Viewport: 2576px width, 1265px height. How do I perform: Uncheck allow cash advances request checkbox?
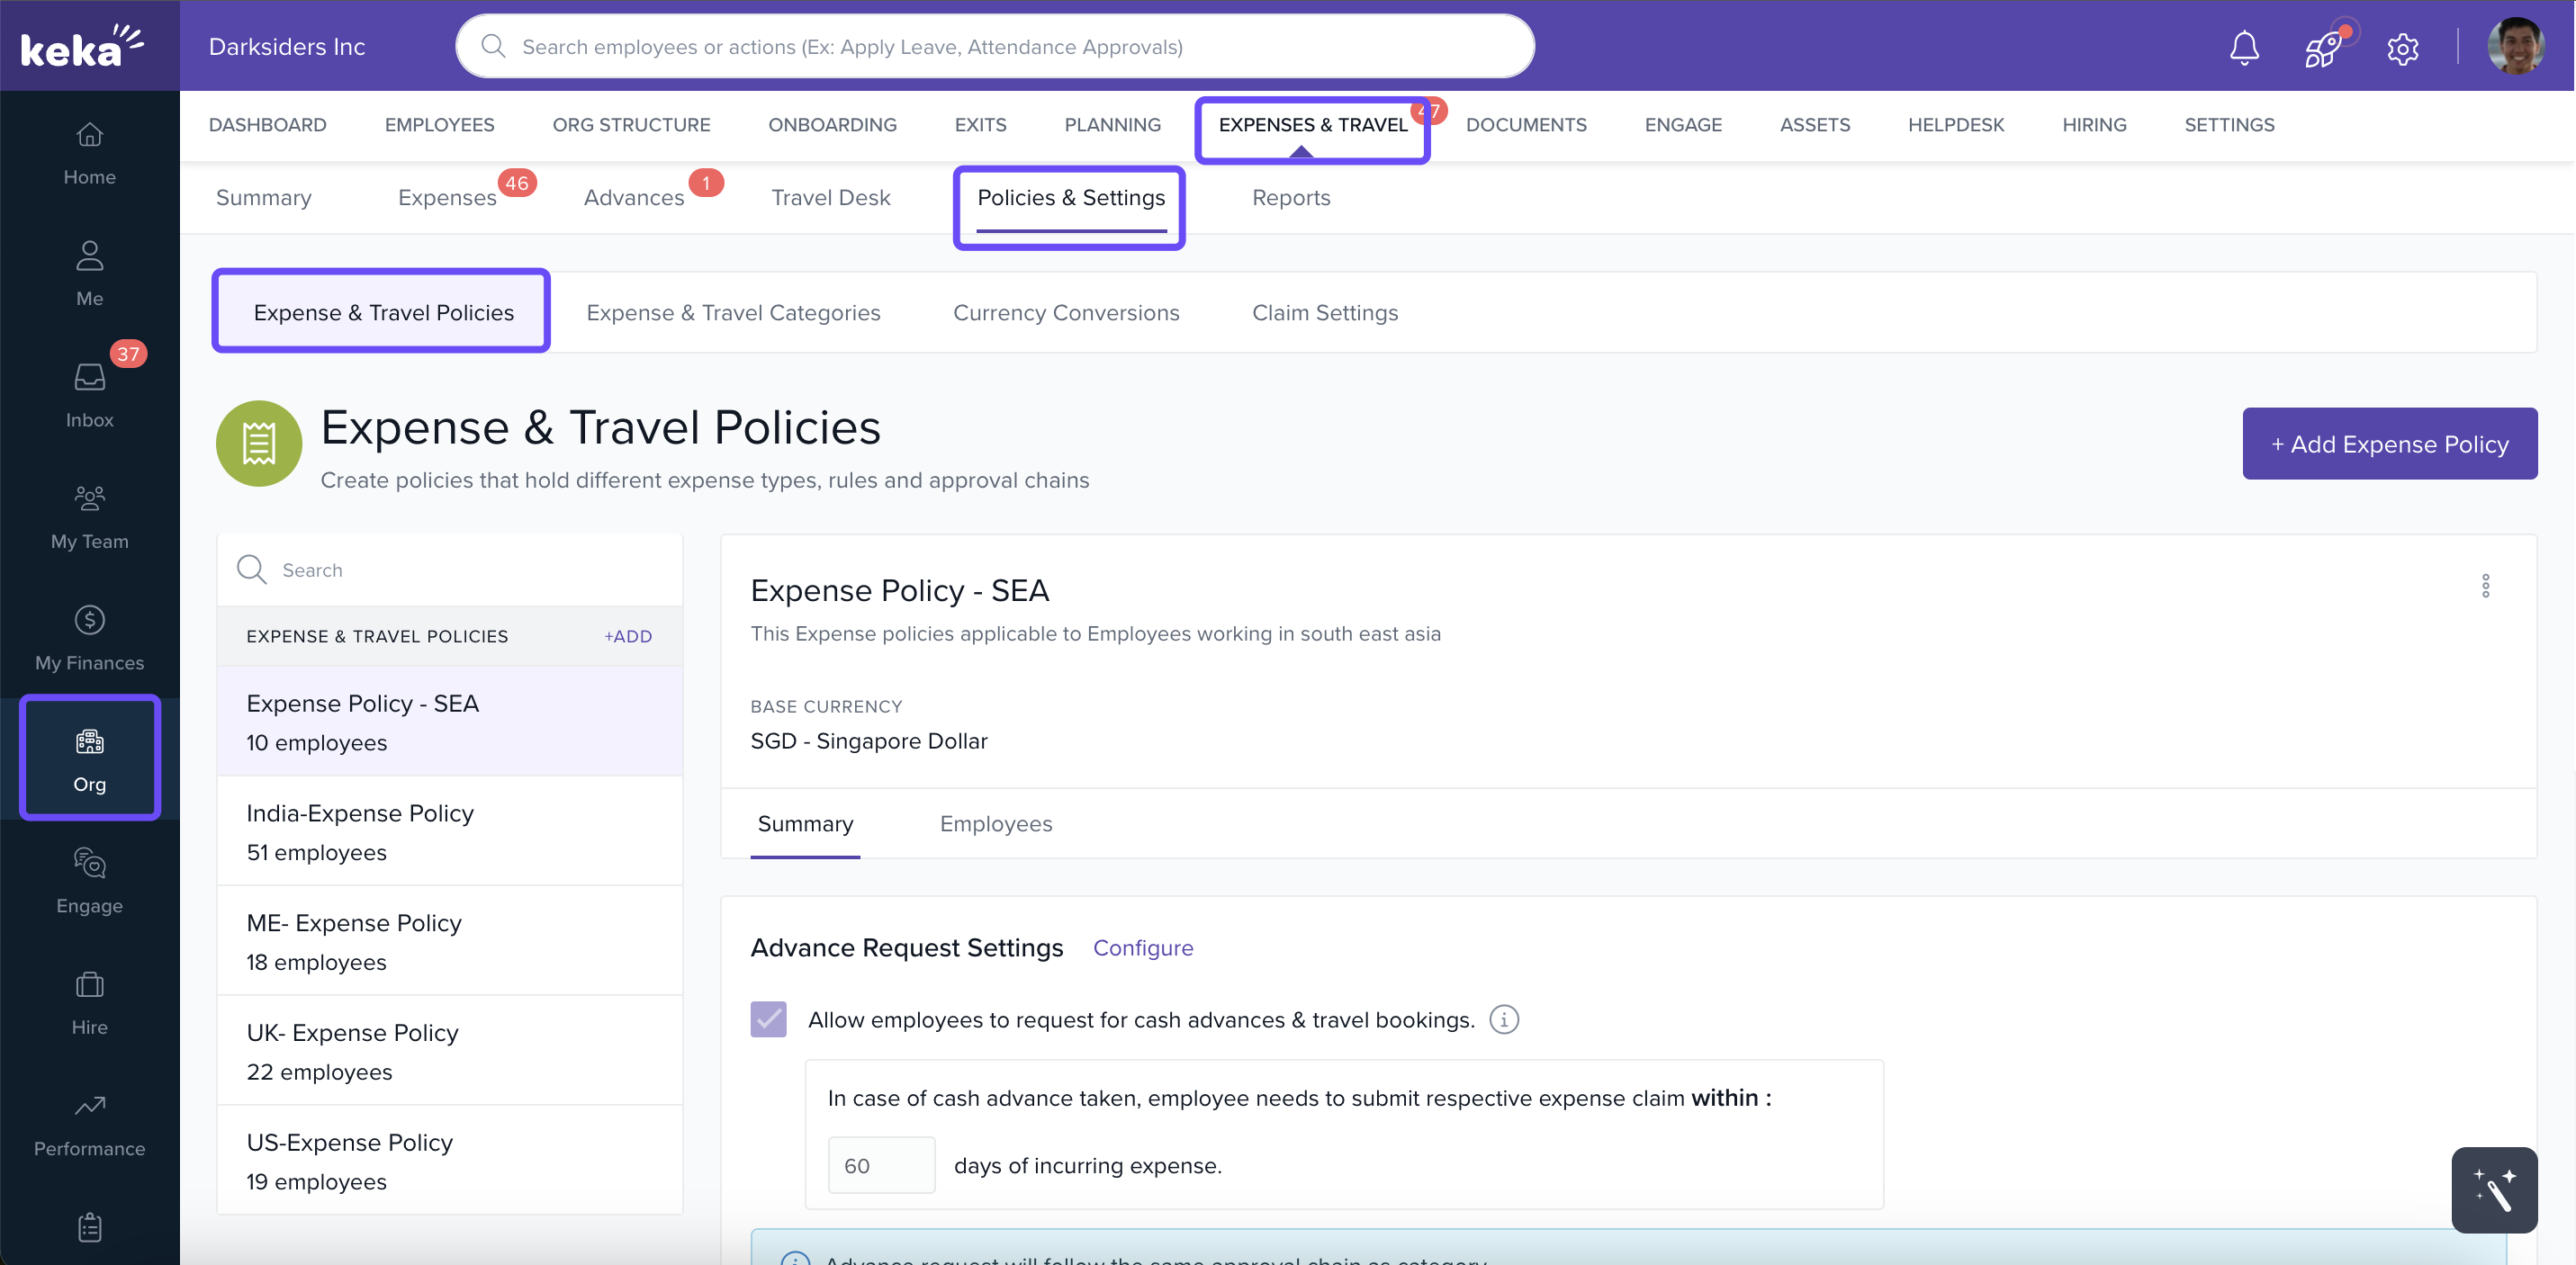[768, 1019]
